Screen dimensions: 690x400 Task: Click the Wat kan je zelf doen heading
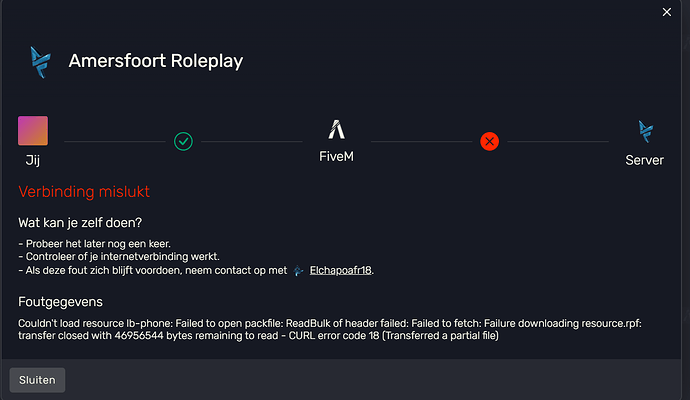[80, 223]
